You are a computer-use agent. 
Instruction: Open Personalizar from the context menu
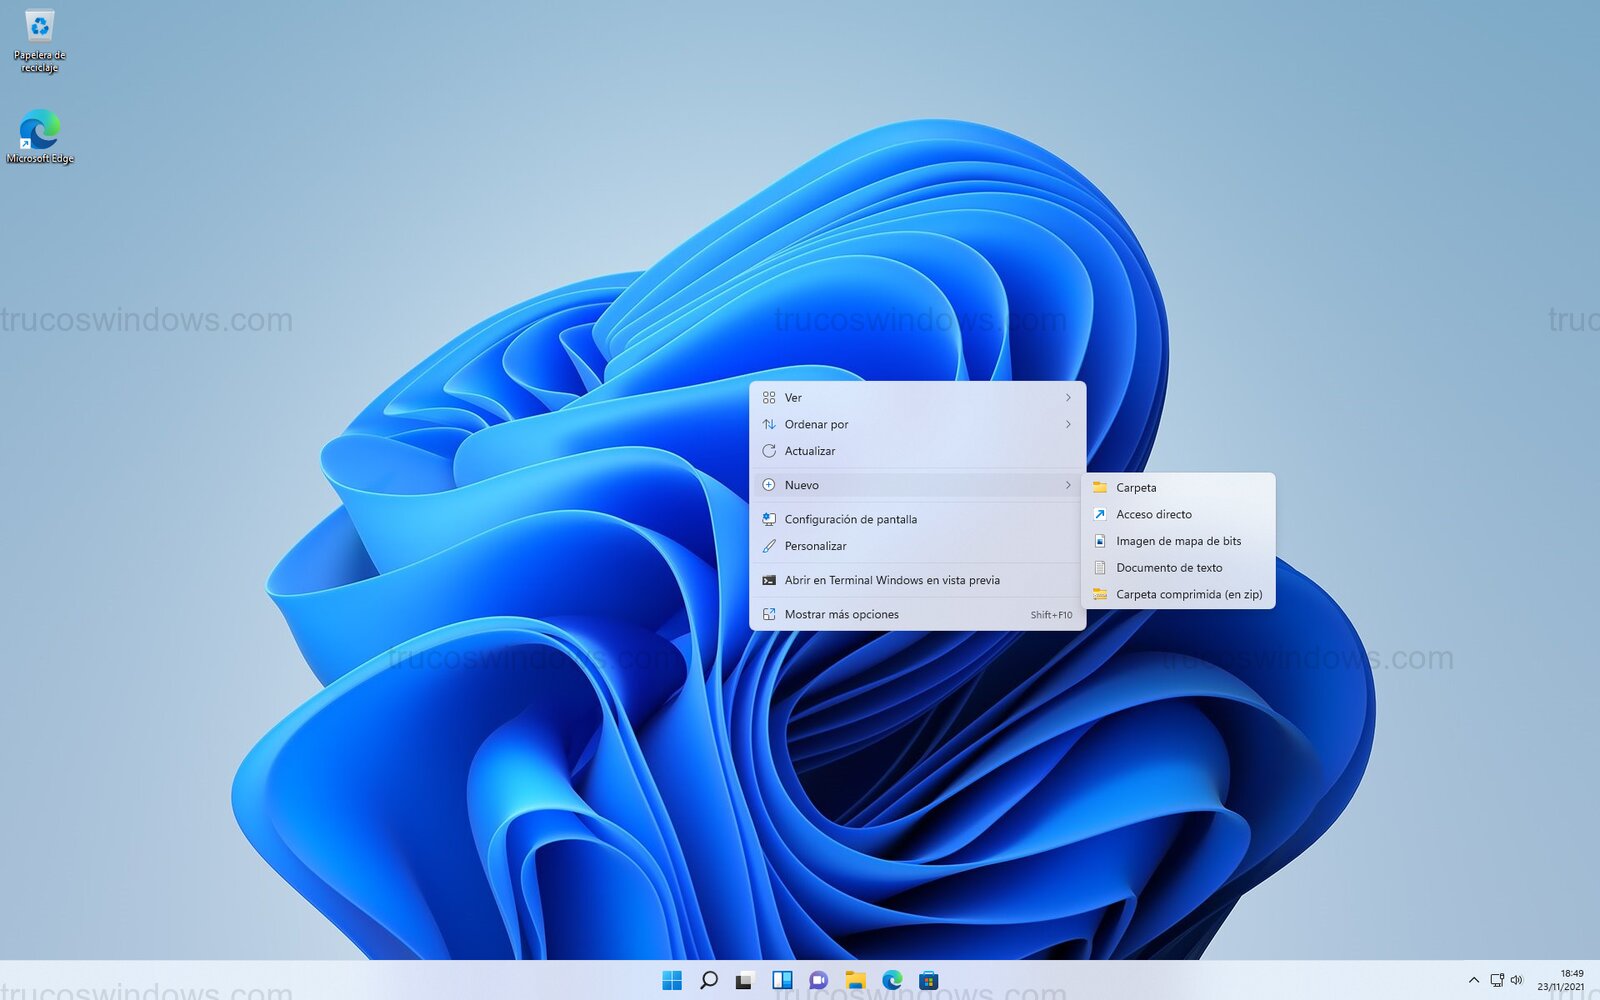pyautogui.click(x=815, y=546)
